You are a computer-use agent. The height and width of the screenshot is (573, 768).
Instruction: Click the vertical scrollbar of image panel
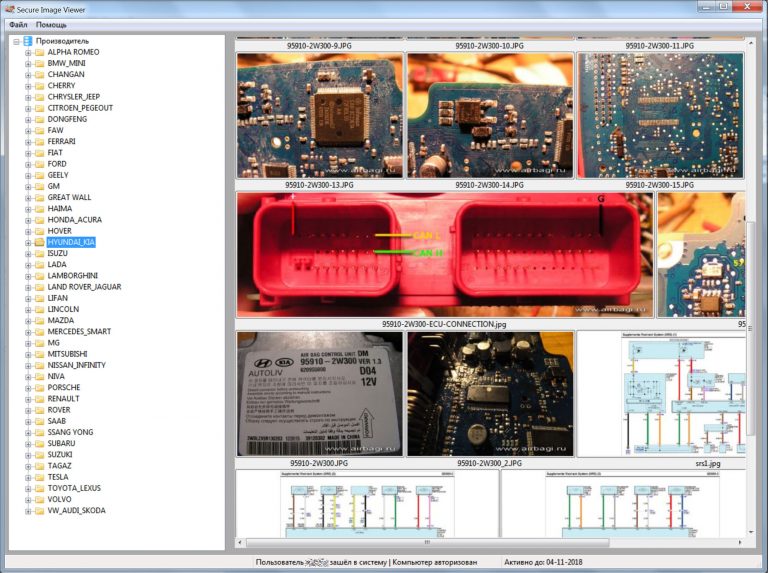click(x=750, y=300)
